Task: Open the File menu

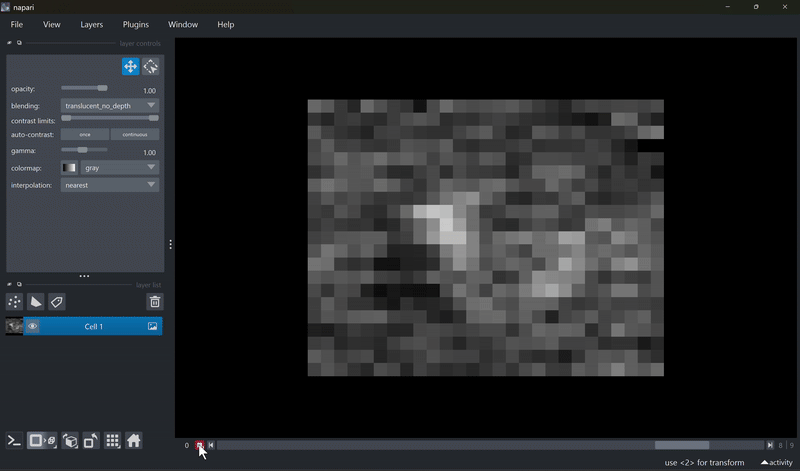Action: point(16,24)
